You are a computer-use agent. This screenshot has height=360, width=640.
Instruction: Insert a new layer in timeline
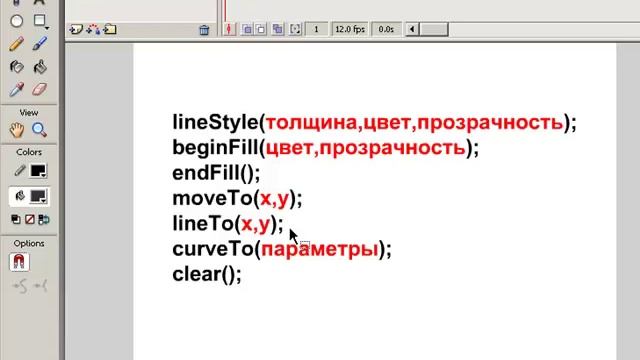point(76,29)
